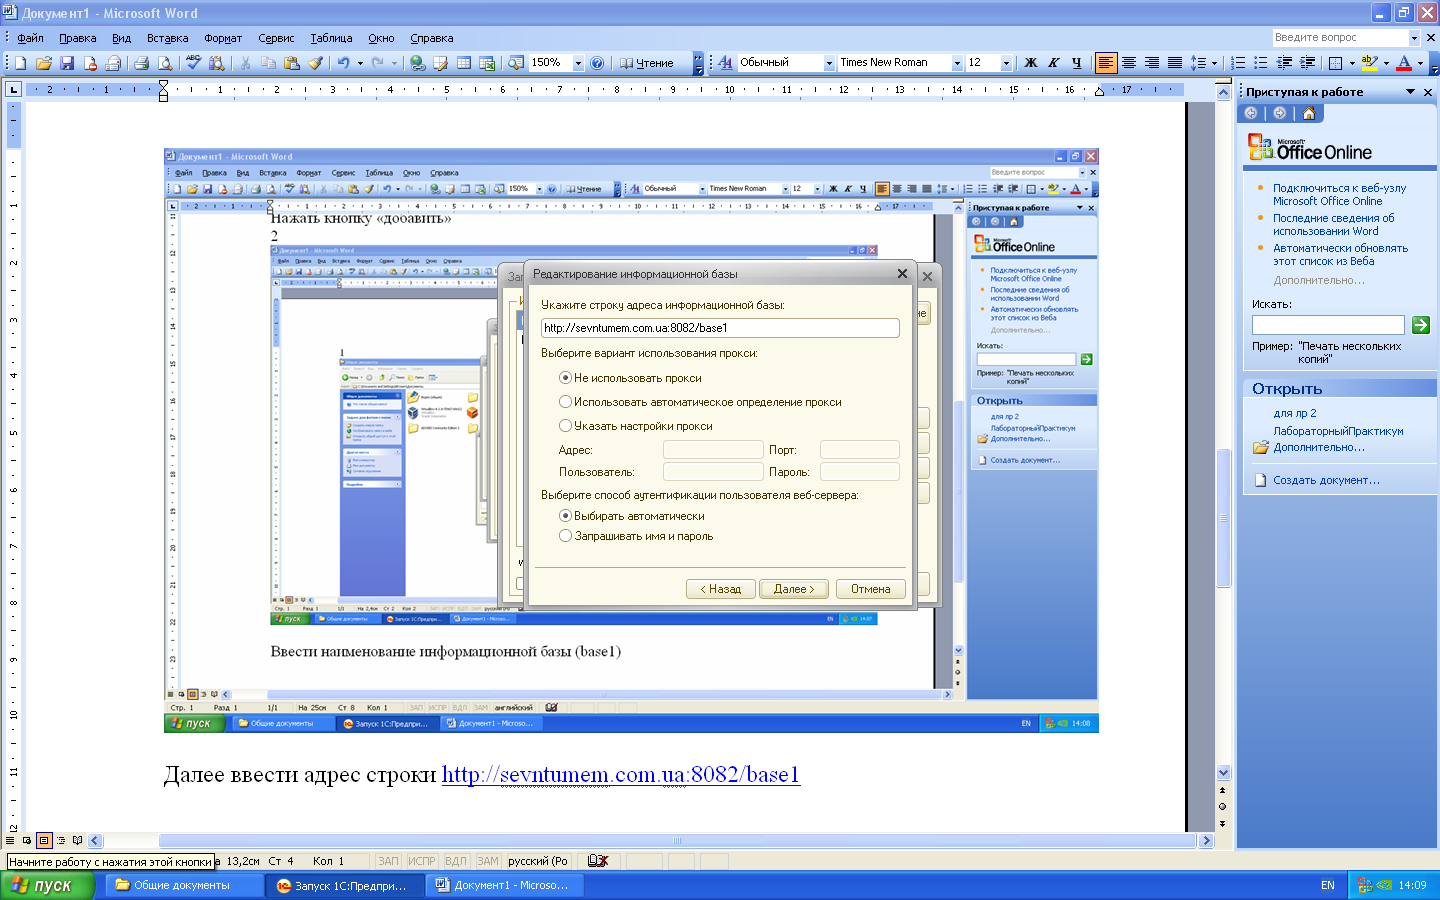
Task: Click the пуск Start button
Action: tap(48, 885)
